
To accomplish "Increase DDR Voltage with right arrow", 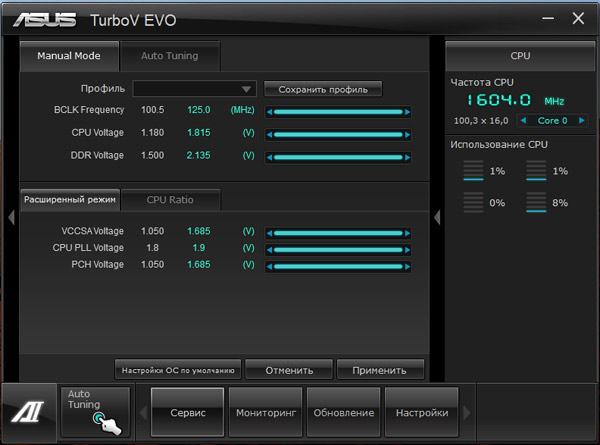I will coord(407,157).
